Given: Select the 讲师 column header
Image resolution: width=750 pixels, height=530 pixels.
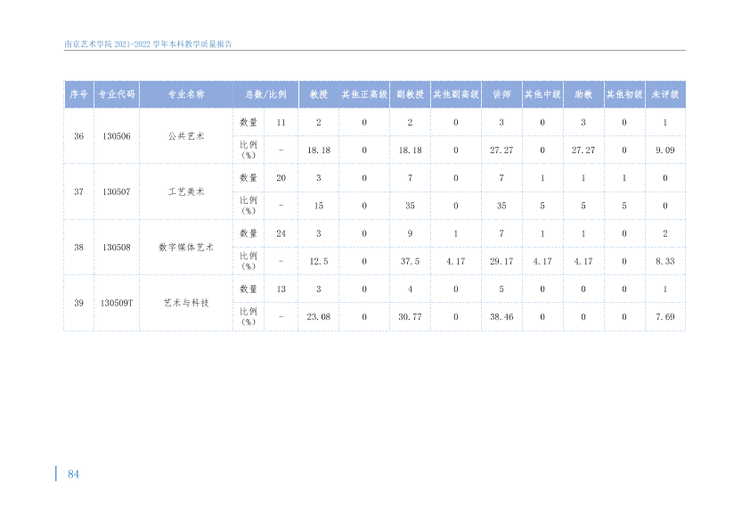Looking at the screenshot, I should [501, 94].
